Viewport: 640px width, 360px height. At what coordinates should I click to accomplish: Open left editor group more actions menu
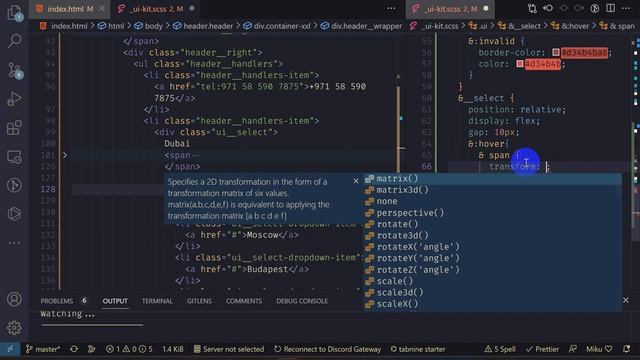(391, 9)
